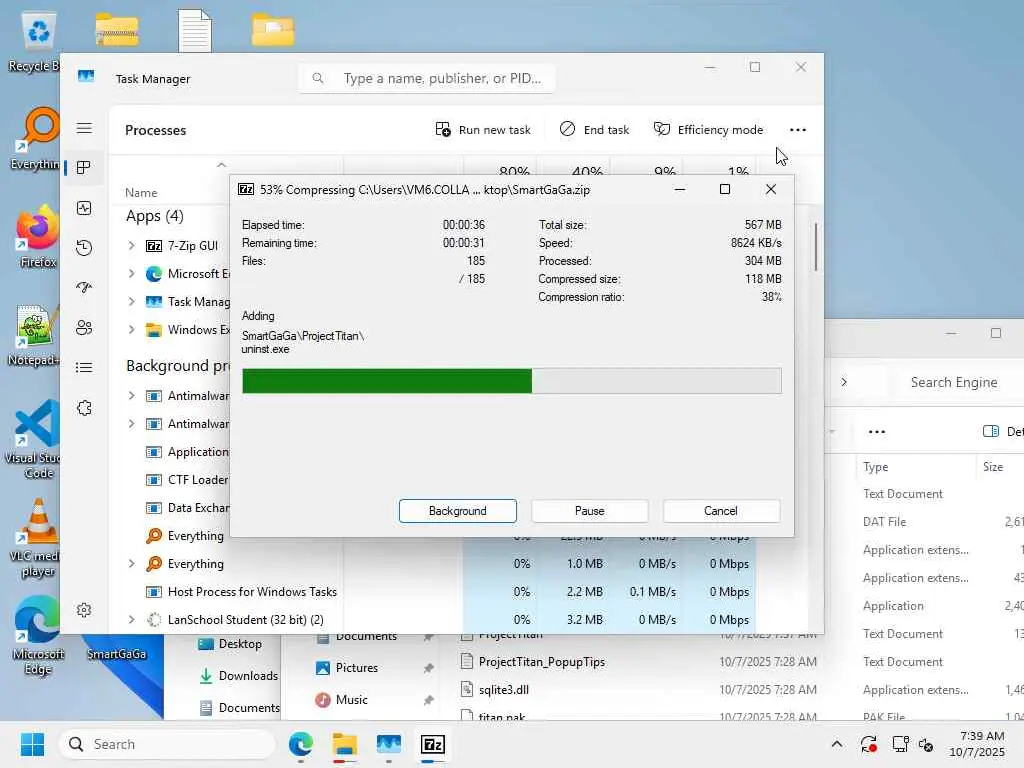Screen dimensions: 1024x768
Task: Open Startup apps sidebar icon
Action: [84, 288]
